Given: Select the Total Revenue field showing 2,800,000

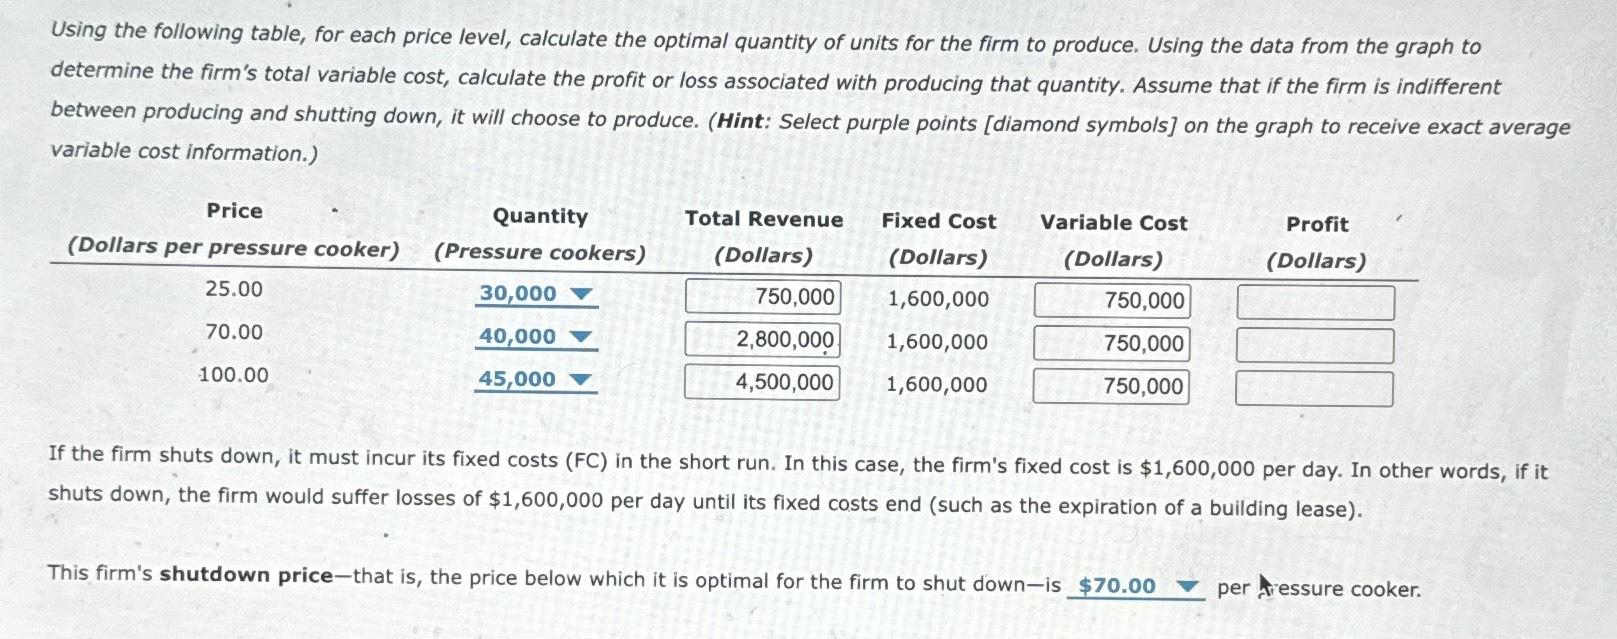Looking at the screenshot, I should click(763, 340).
